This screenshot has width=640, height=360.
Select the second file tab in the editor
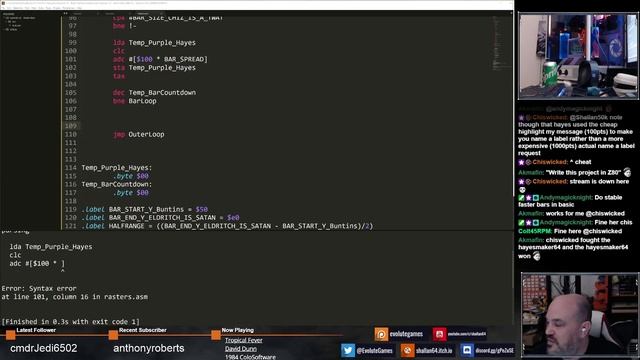click(x=116, y=13)
